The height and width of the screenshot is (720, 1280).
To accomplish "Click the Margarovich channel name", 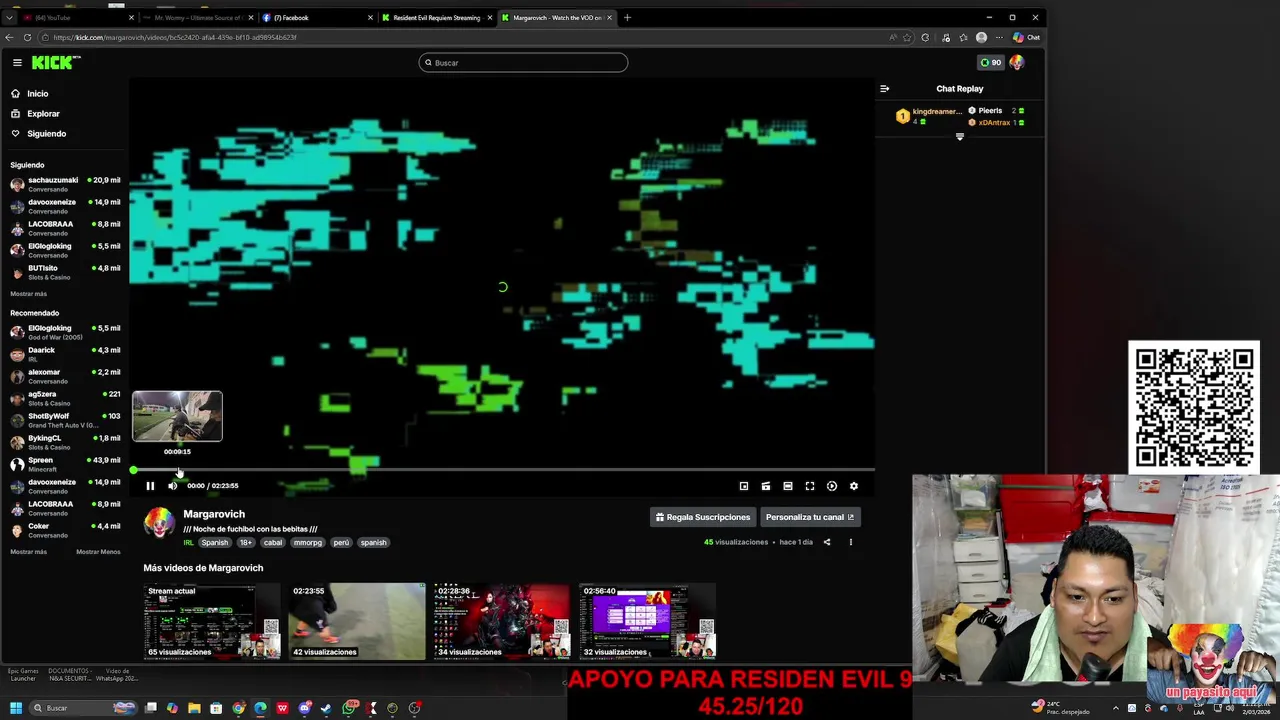I will click(x=214, y=514).
